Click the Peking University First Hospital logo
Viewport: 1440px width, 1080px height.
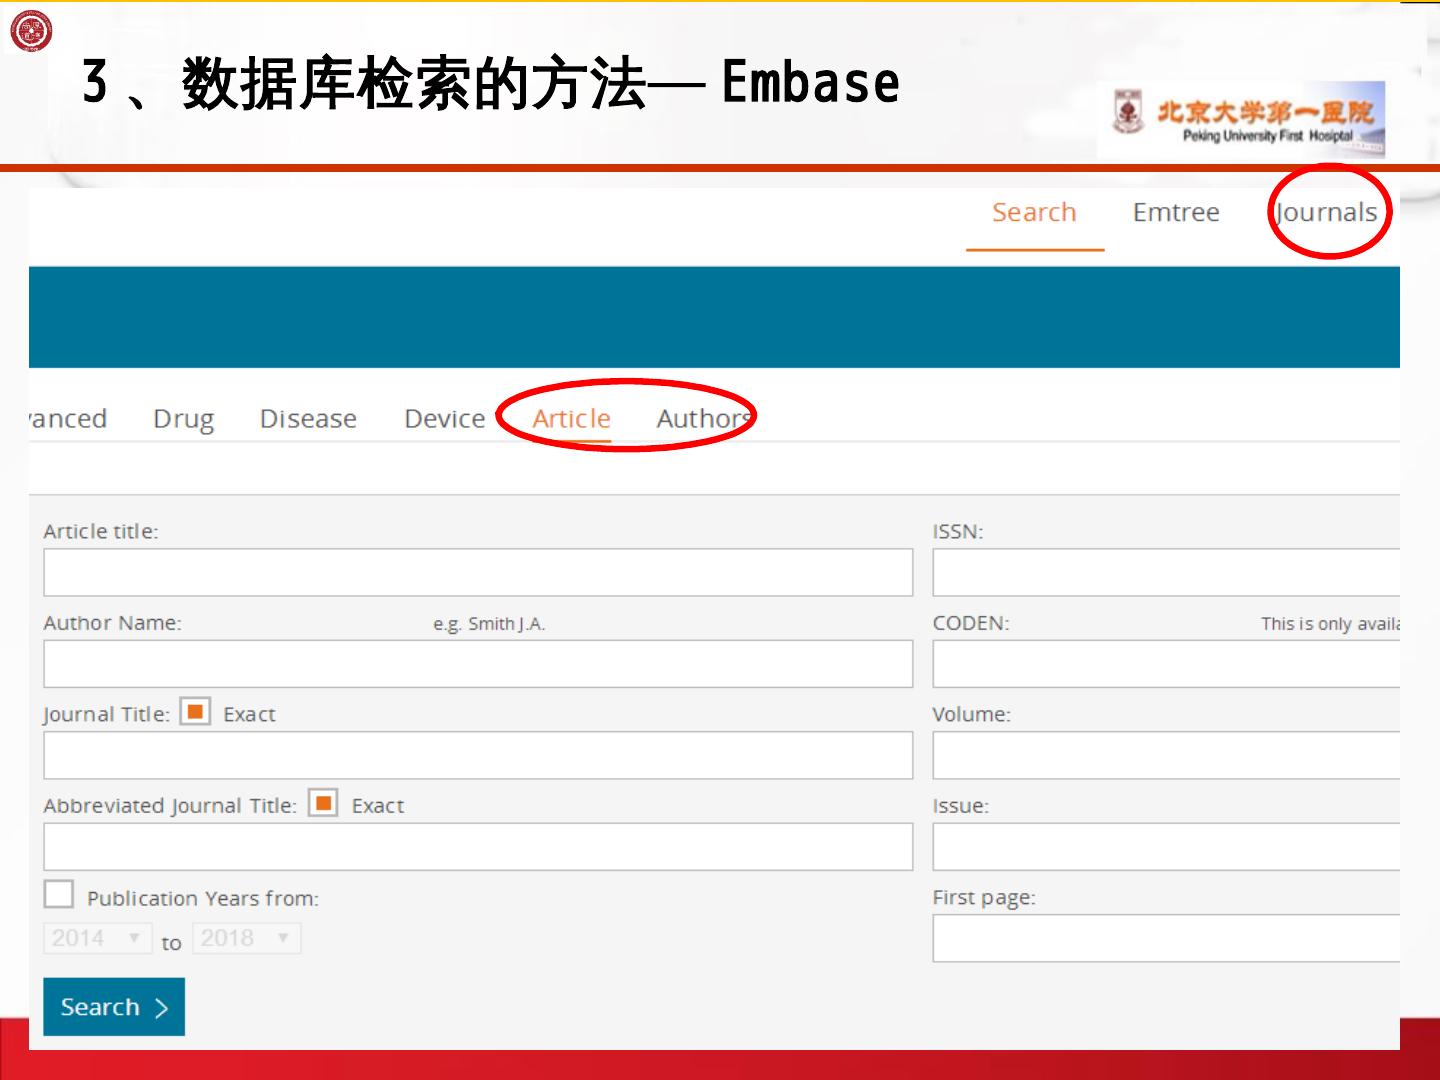tap(1248, 120)
